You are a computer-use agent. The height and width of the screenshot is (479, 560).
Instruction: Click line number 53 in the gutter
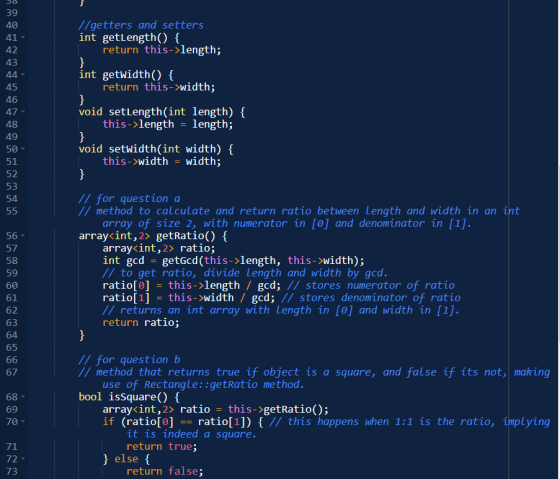[x=12, y=186]
